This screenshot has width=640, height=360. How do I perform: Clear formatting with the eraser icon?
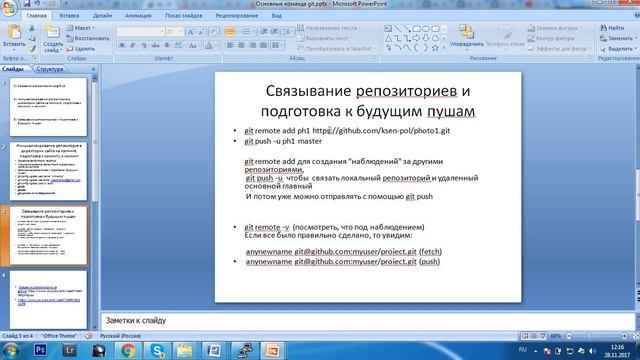214,32
